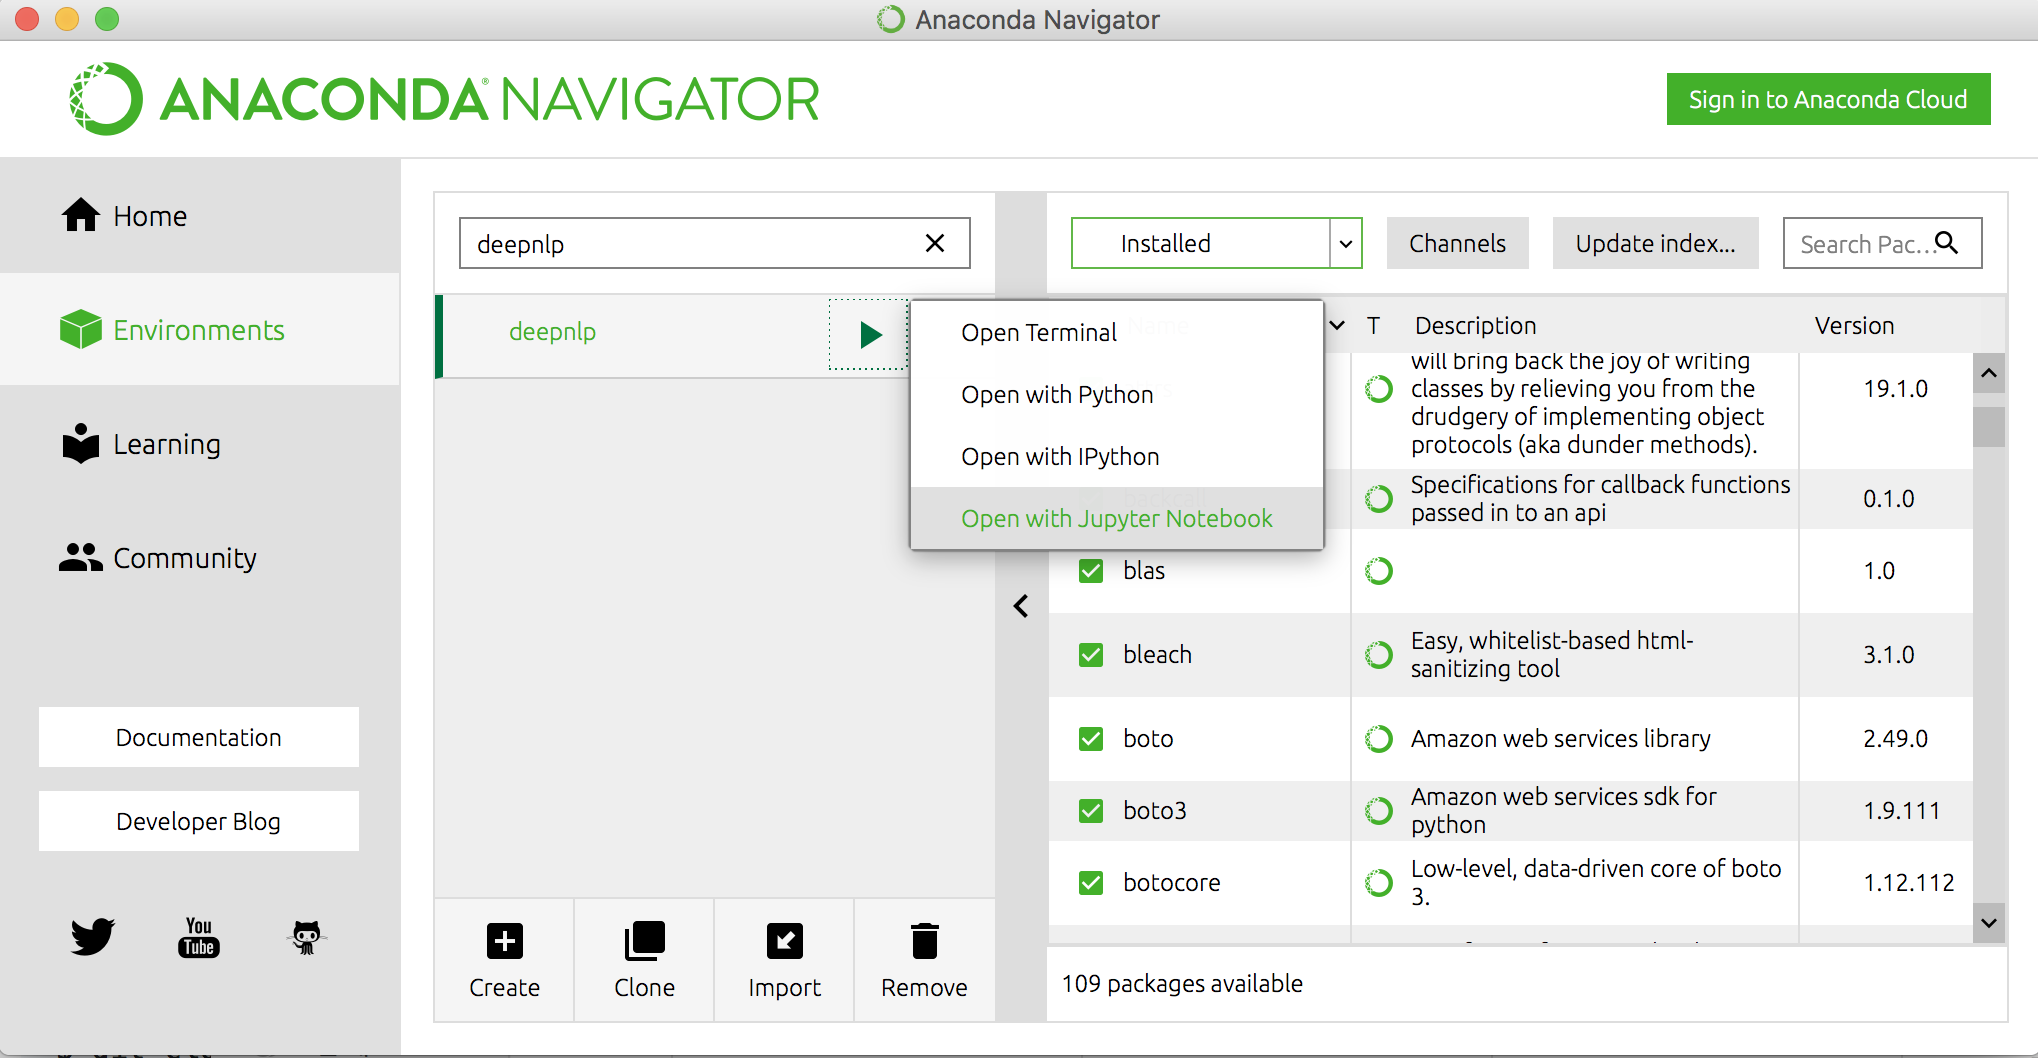The width and height of the screenshot is (2038, 1058).
Task: Click the Clone environment icon
Action: 644,941
